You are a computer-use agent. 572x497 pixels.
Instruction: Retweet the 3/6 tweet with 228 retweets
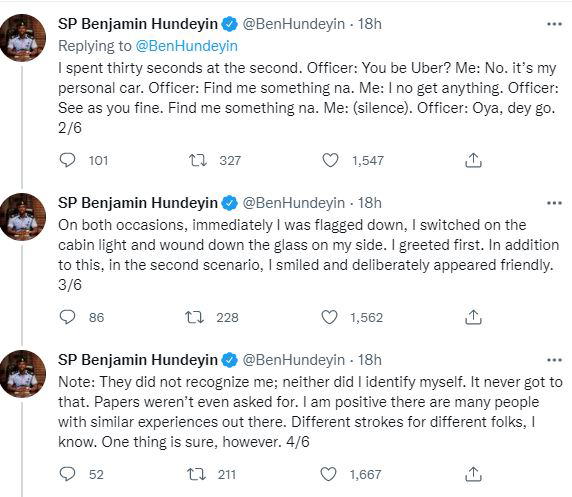coord(194,317)
